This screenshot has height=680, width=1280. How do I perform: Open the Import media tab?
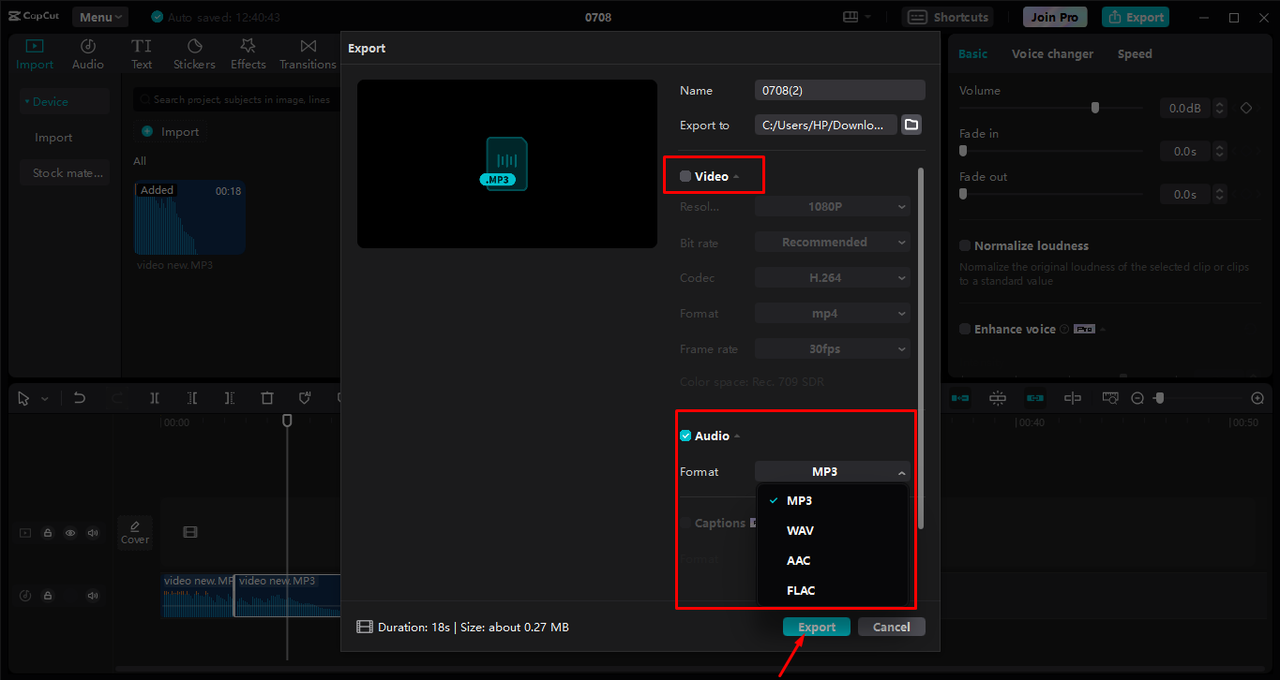point(35,54)
